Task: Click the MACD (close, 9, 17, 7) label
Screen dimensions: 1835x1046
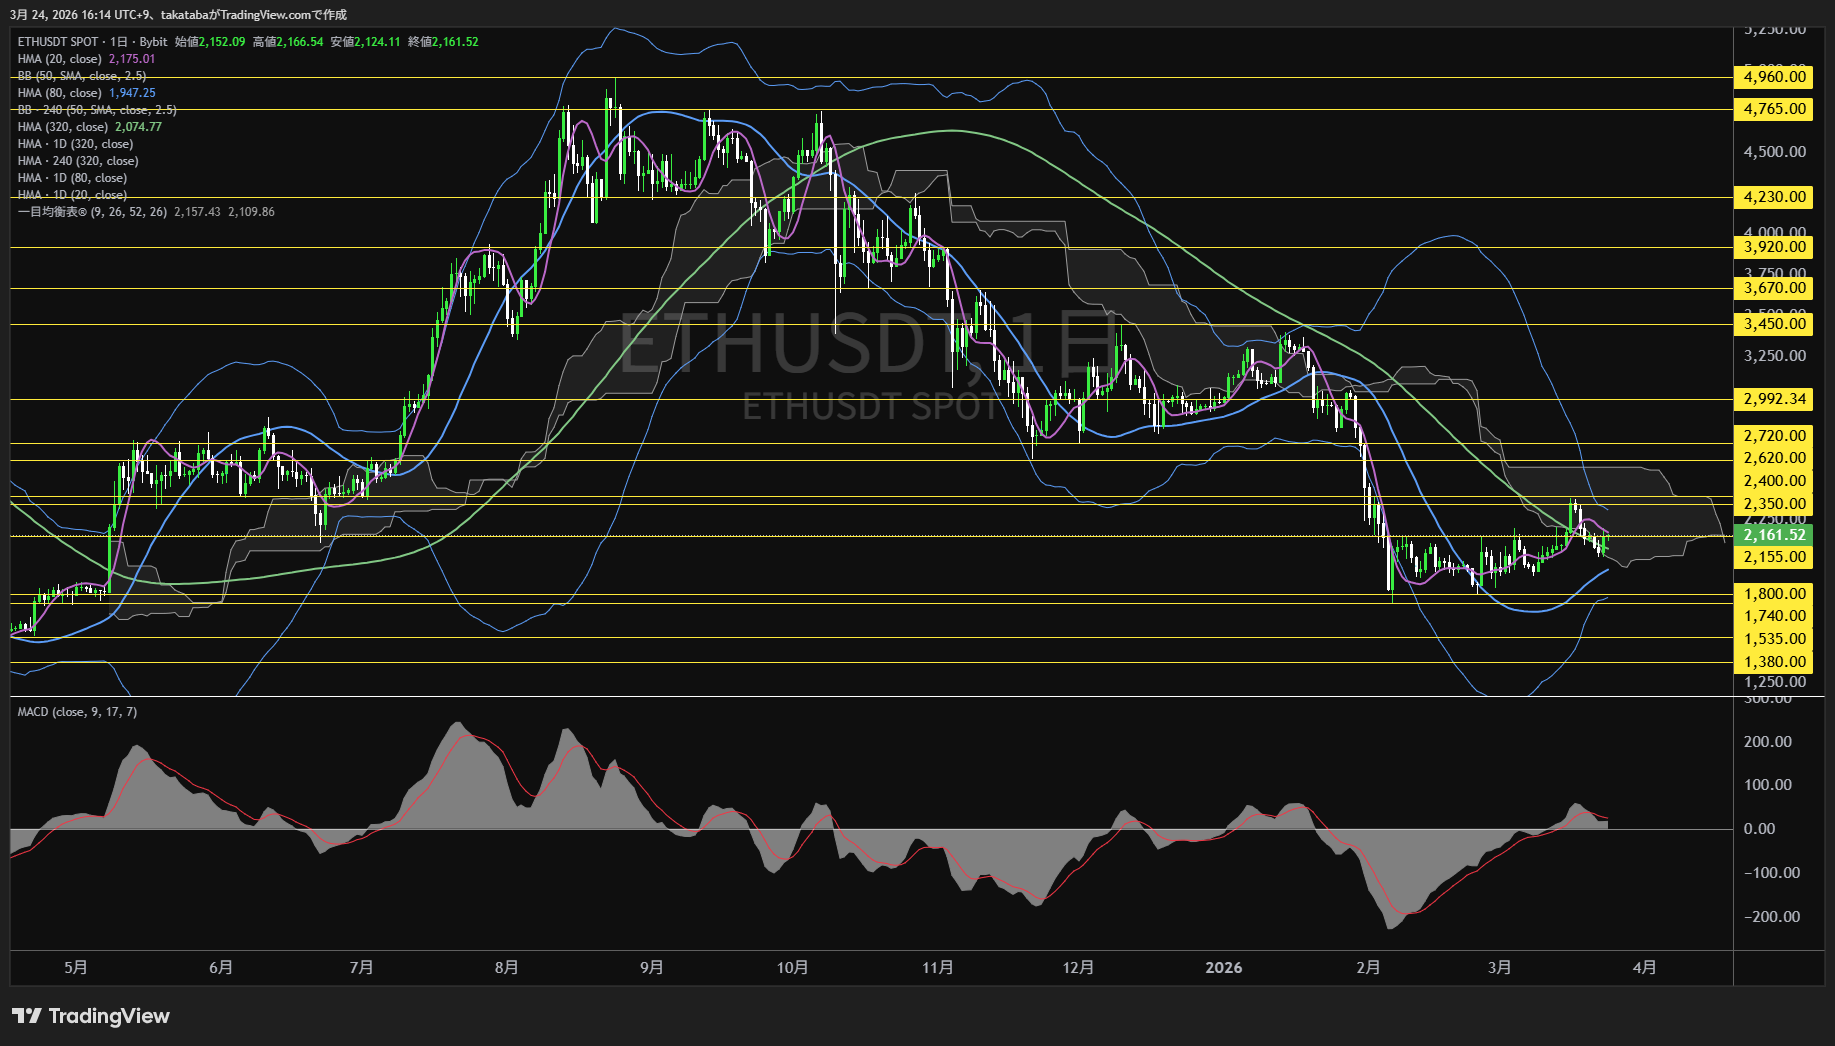Action: (x=77, y=712)
